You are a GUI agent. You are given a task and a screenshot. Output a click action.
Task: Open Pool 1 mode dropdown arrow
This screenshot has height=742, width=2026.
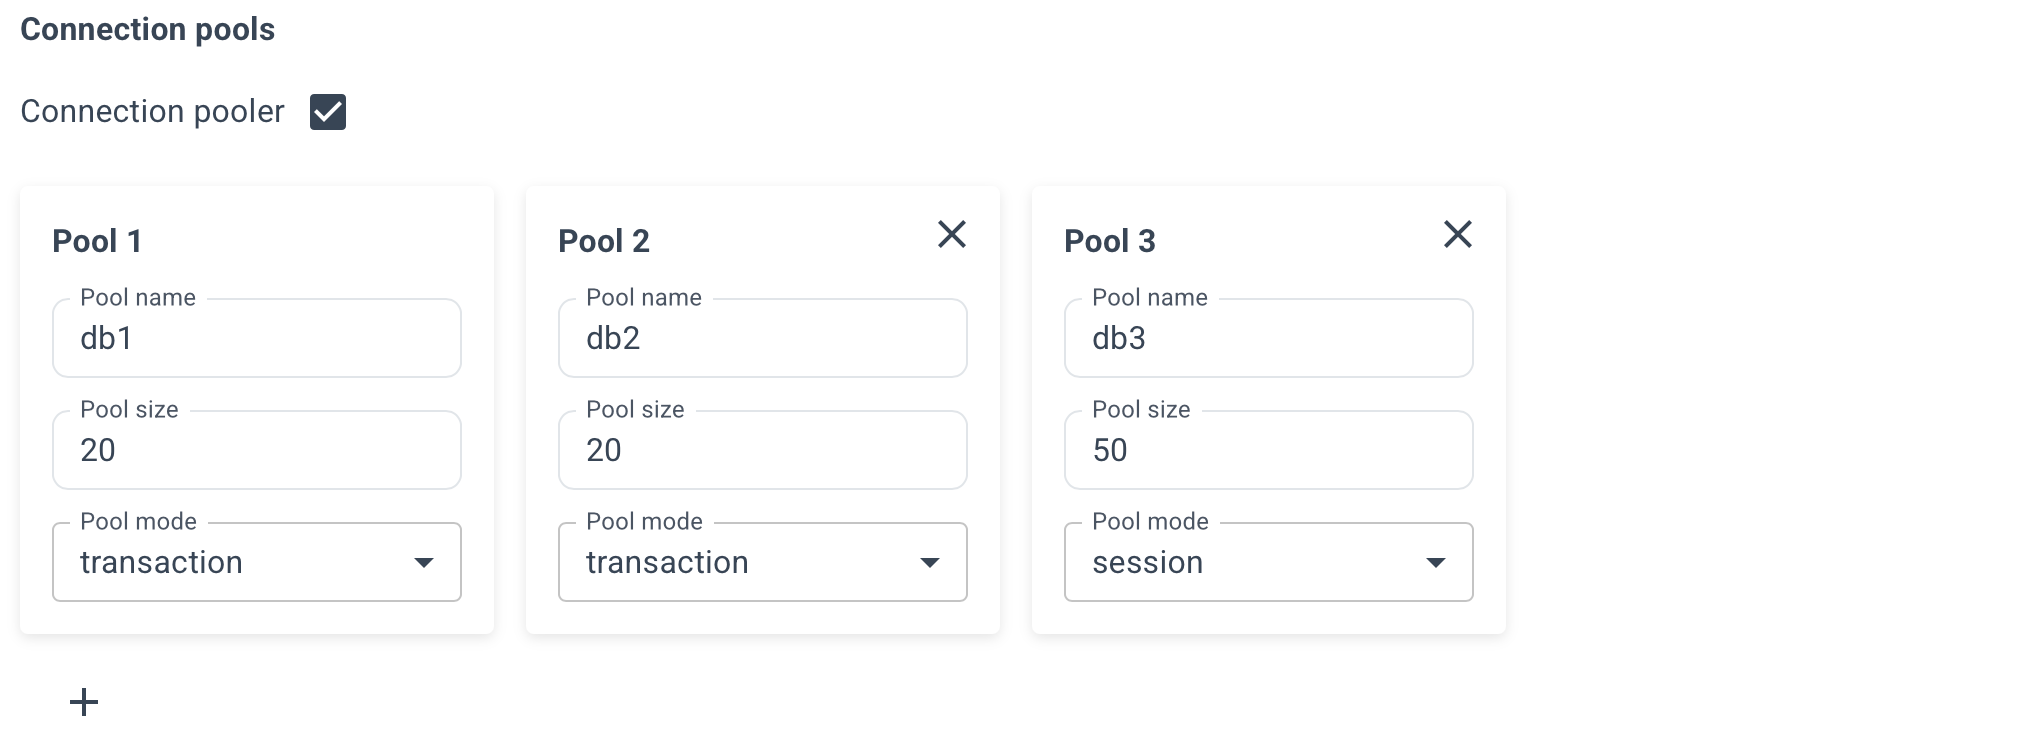pos(424,563)
